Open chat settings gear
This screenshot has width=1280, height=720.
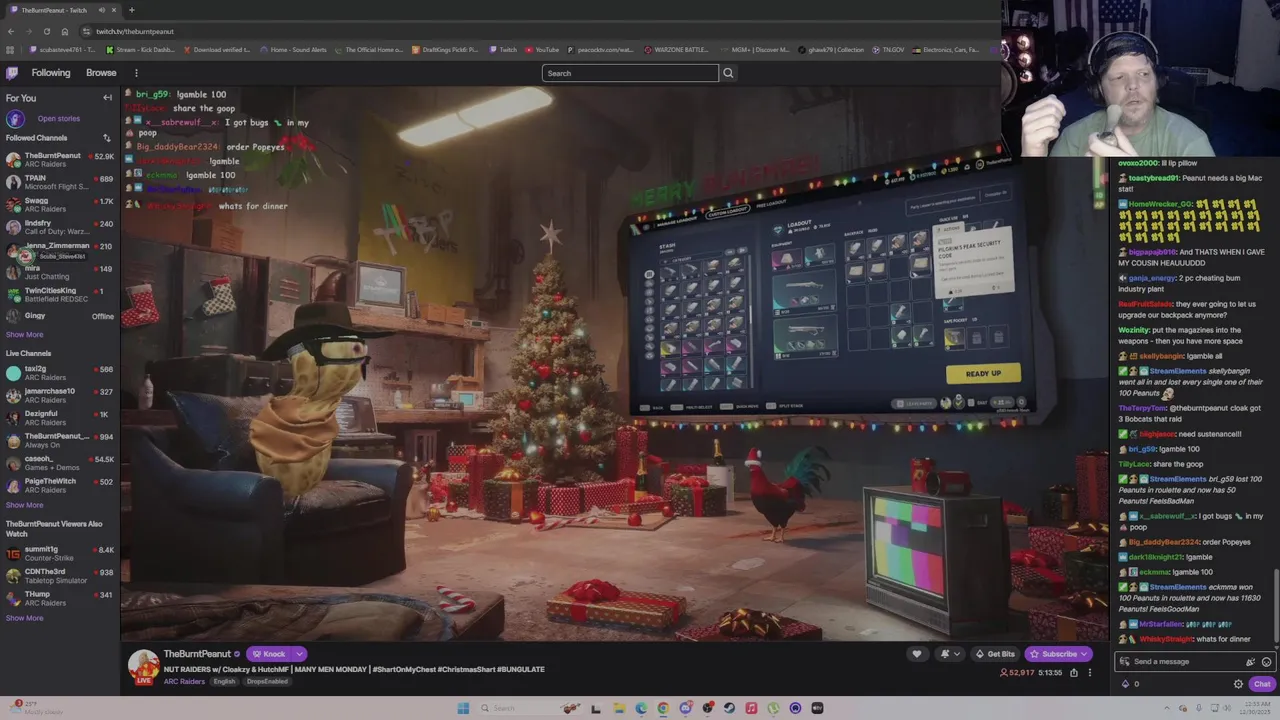point(1238,684)
